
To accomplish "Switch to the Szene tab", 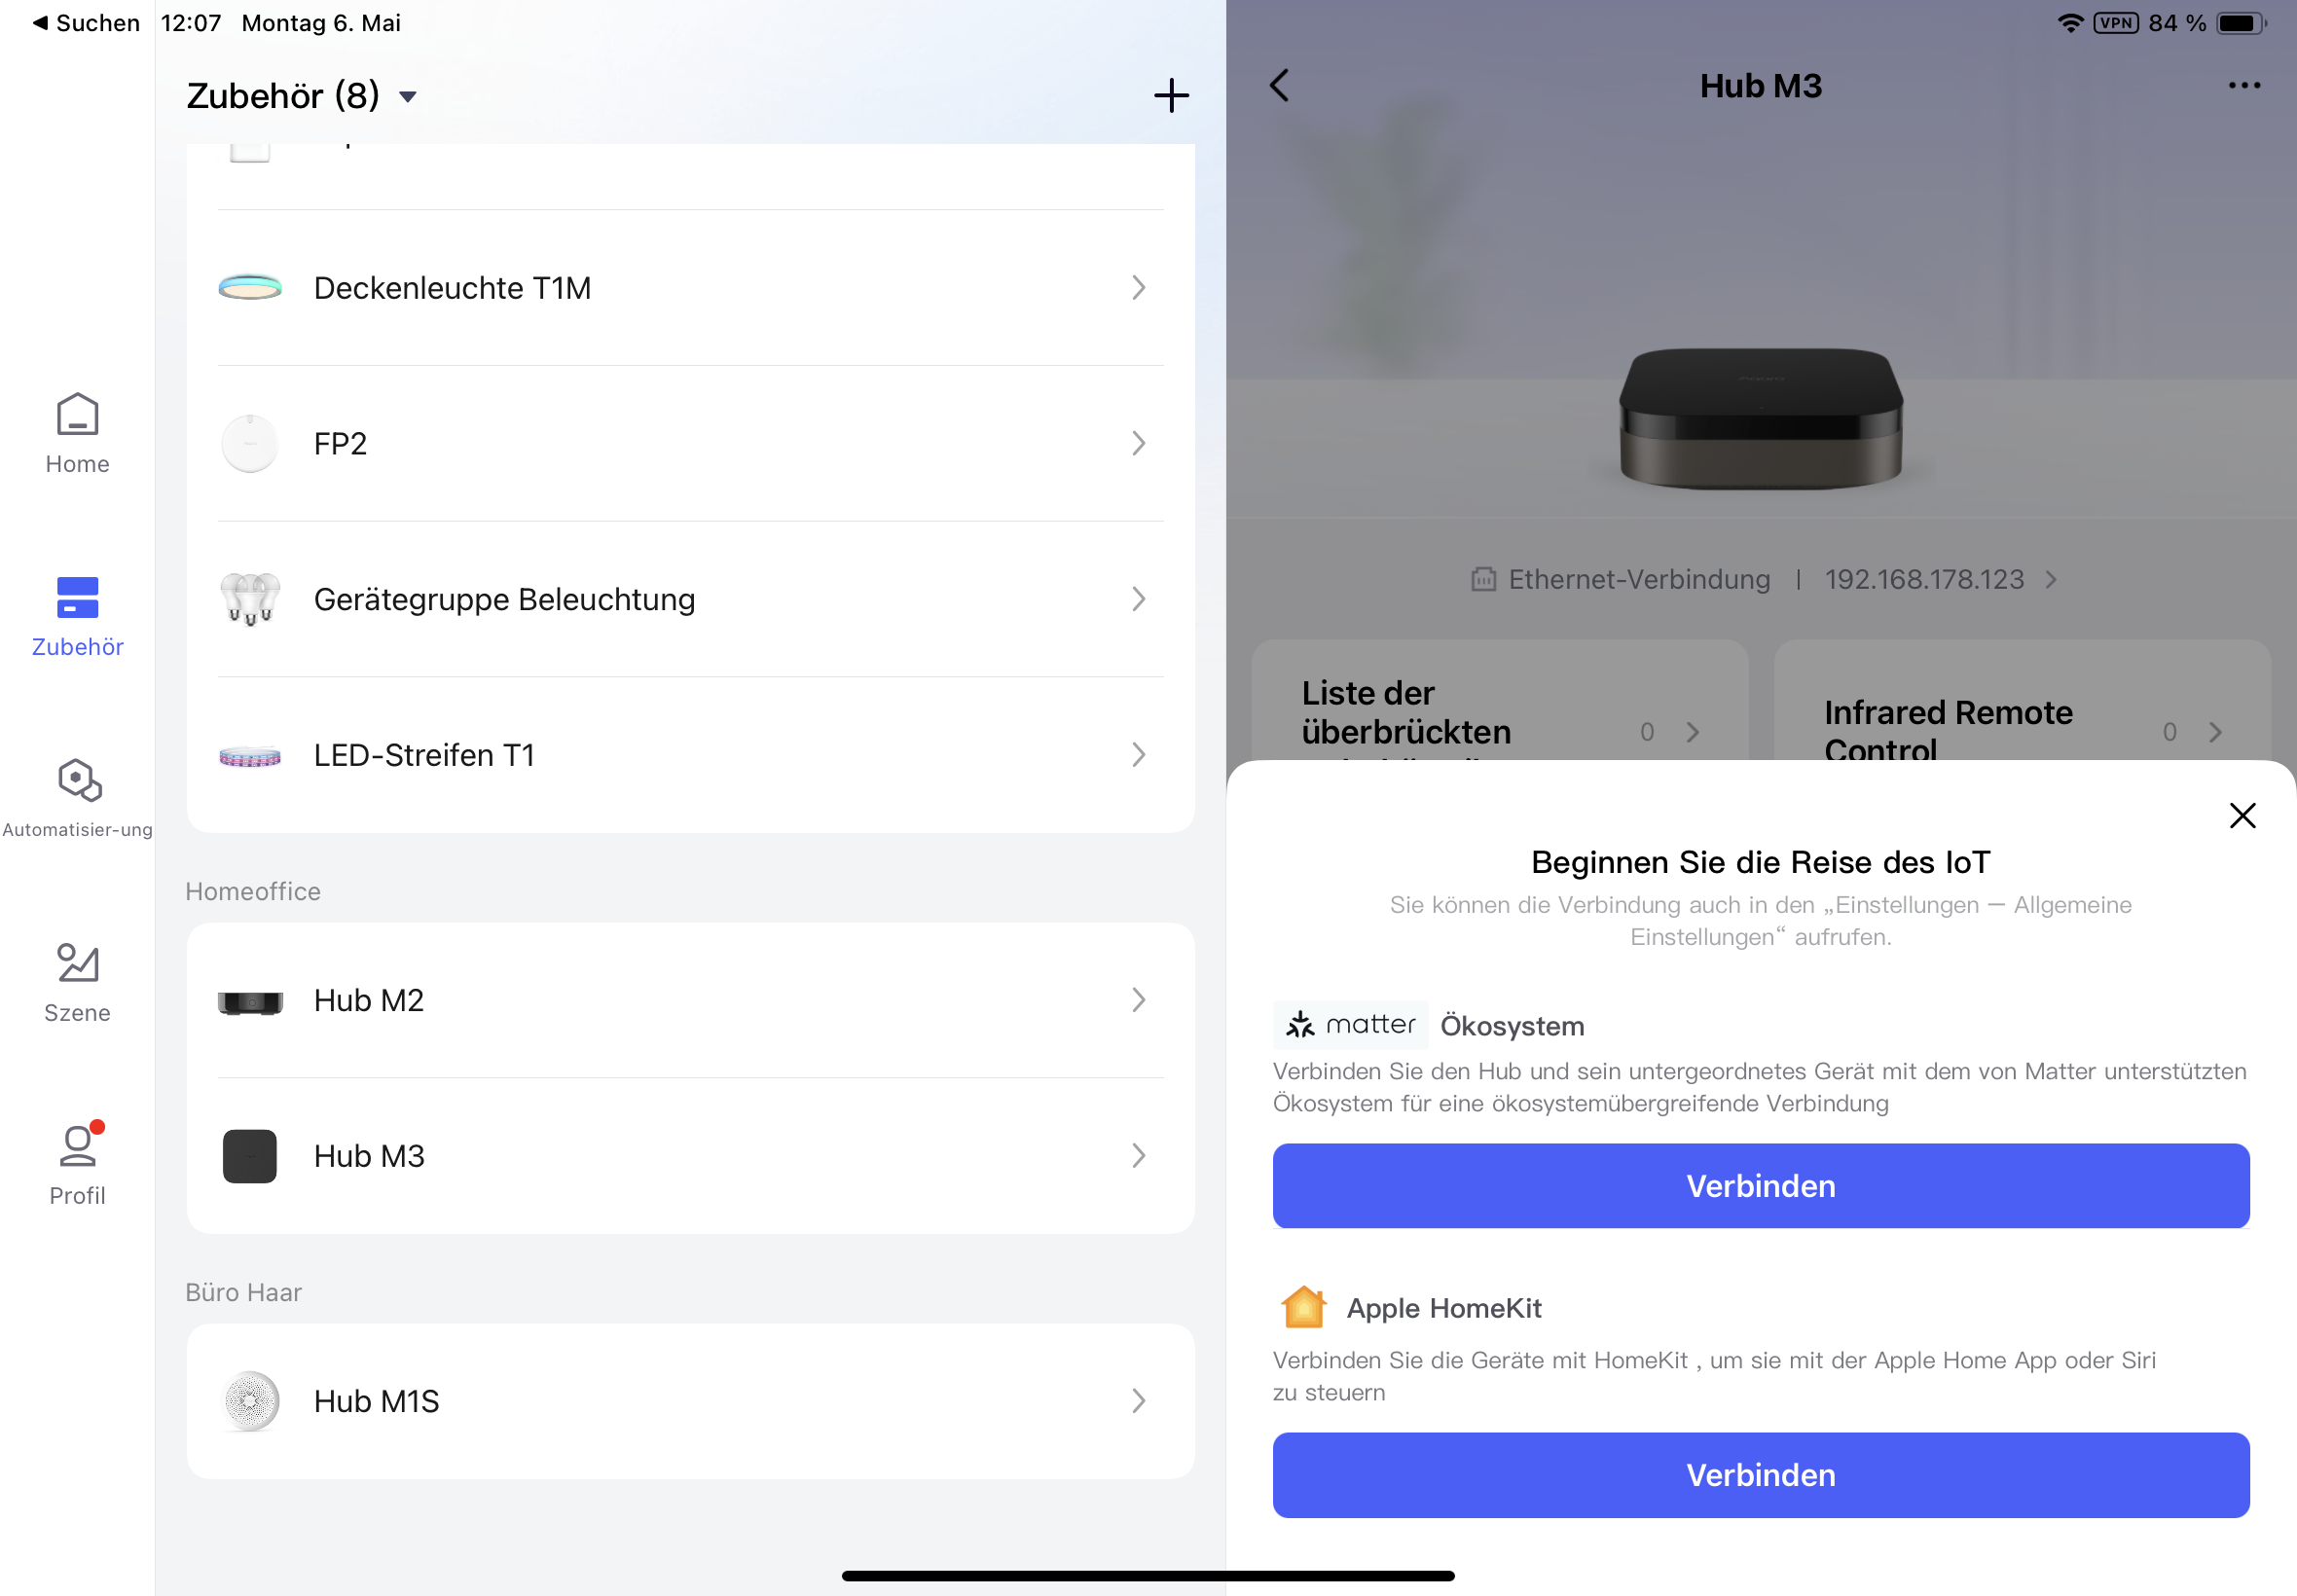I will [77, 982].
